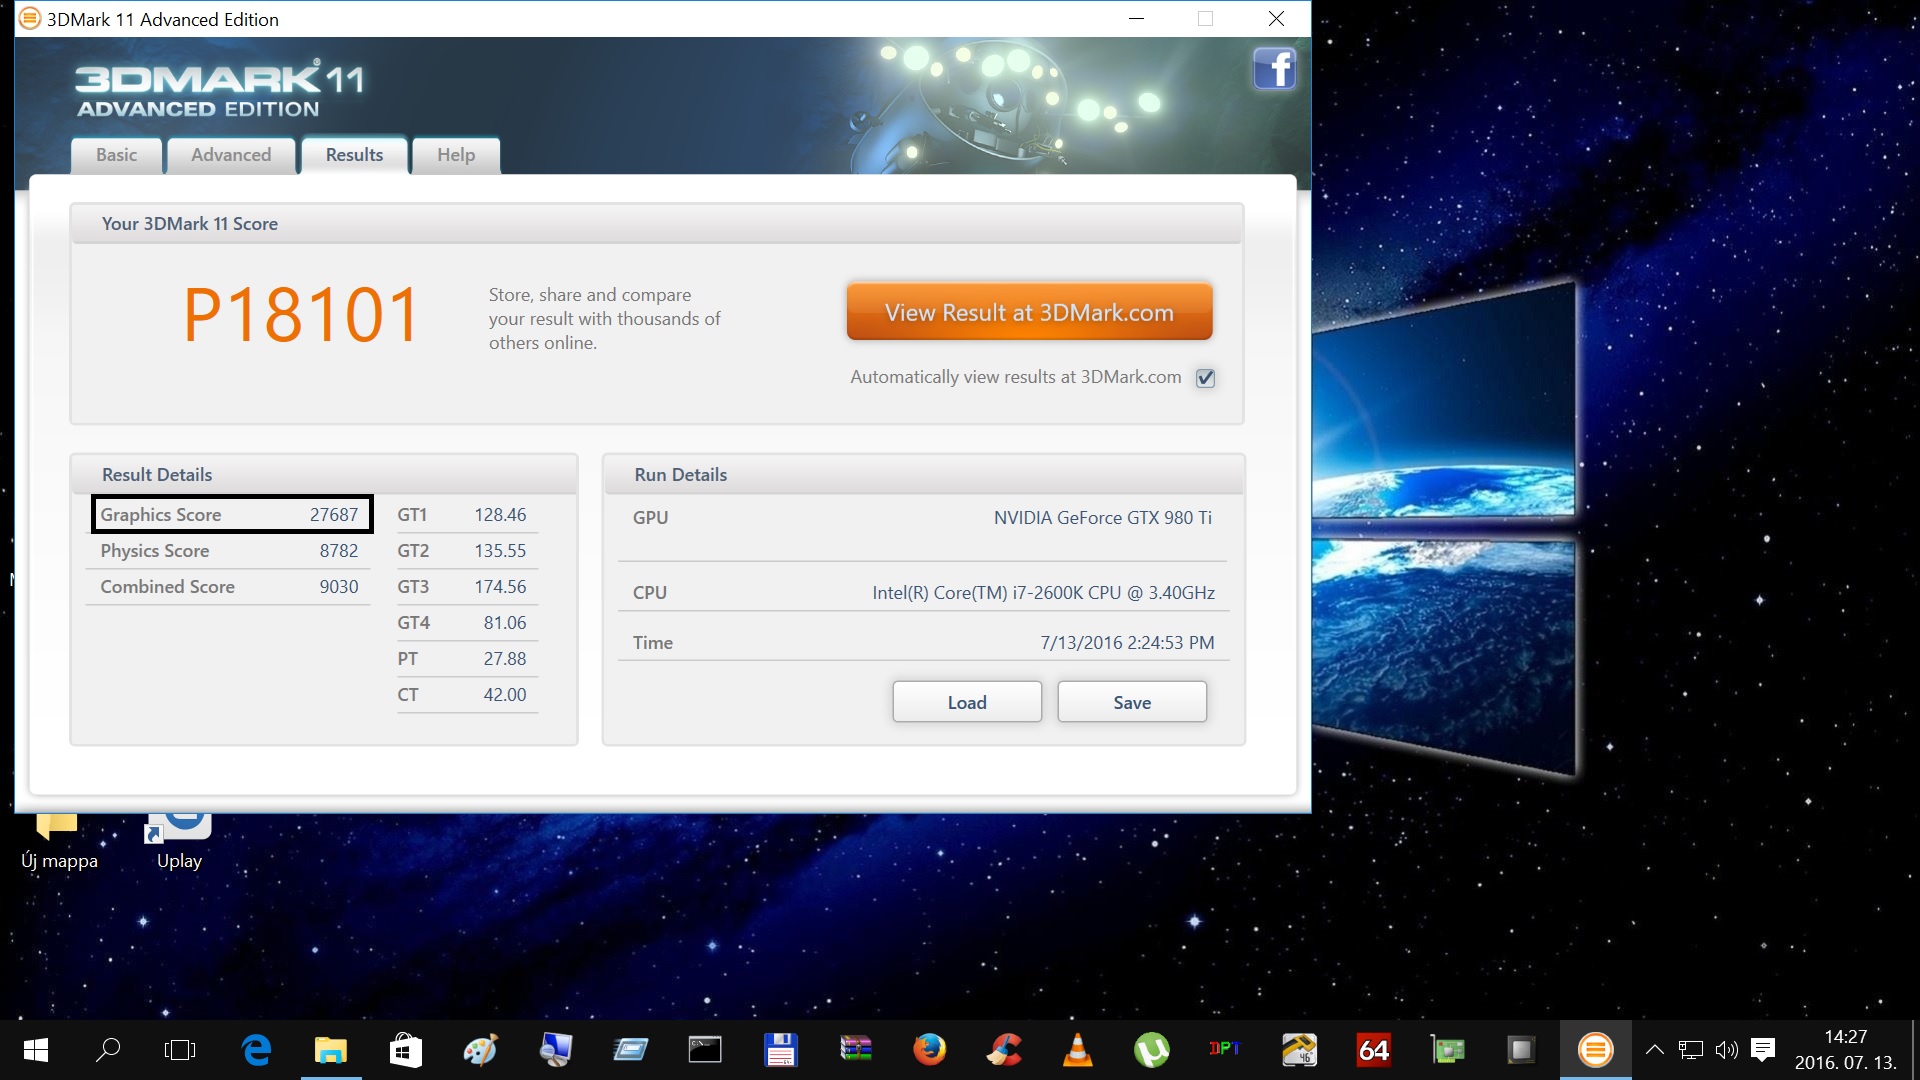
Task: Open the taskbar clock and date
Action: pos(1845,1050)
